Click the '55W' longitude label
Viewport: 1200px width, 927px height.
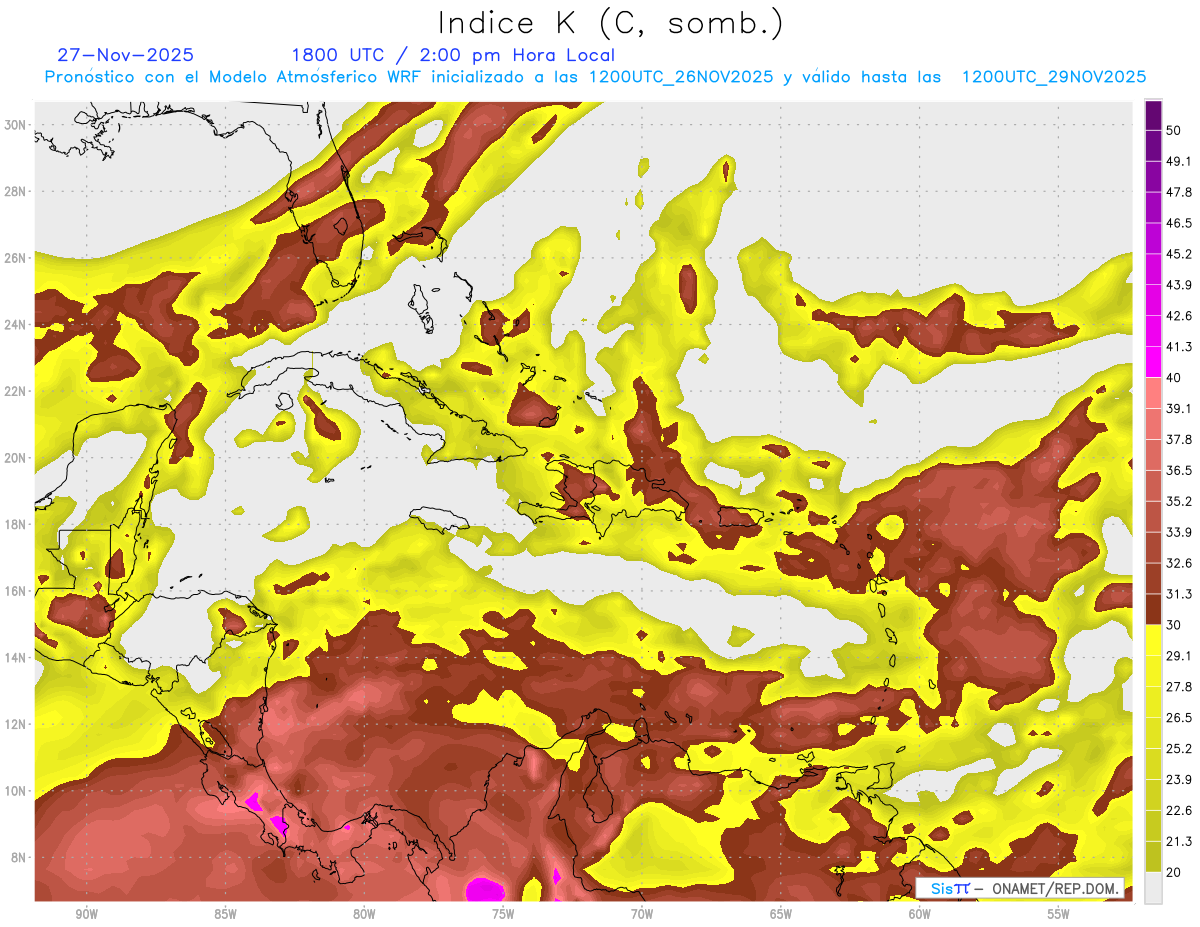[x=1059, y=915]
